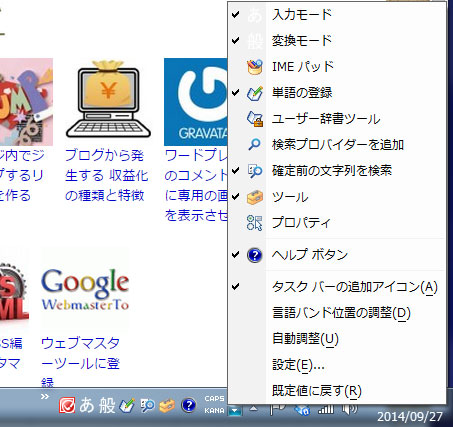
Task: Click 単語の登録 pencil icon in menu
Action: (x=255, y=93)
